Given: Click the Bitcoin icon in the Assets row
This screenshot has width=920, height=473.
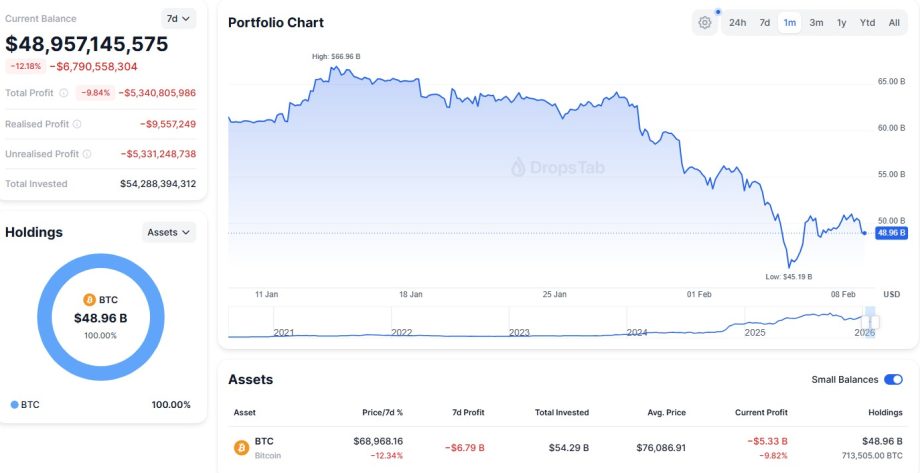Looking at the screenshot, I should pyautogui.click(x=241, y=447).
